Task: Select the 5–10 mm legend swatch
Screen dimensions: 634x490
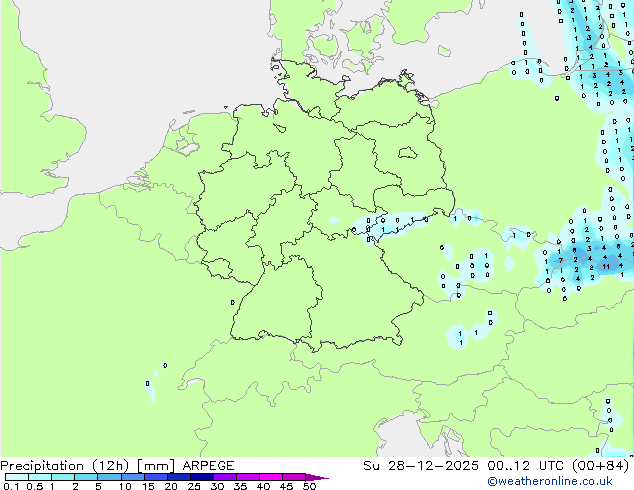Action: [x=110, y=477]
